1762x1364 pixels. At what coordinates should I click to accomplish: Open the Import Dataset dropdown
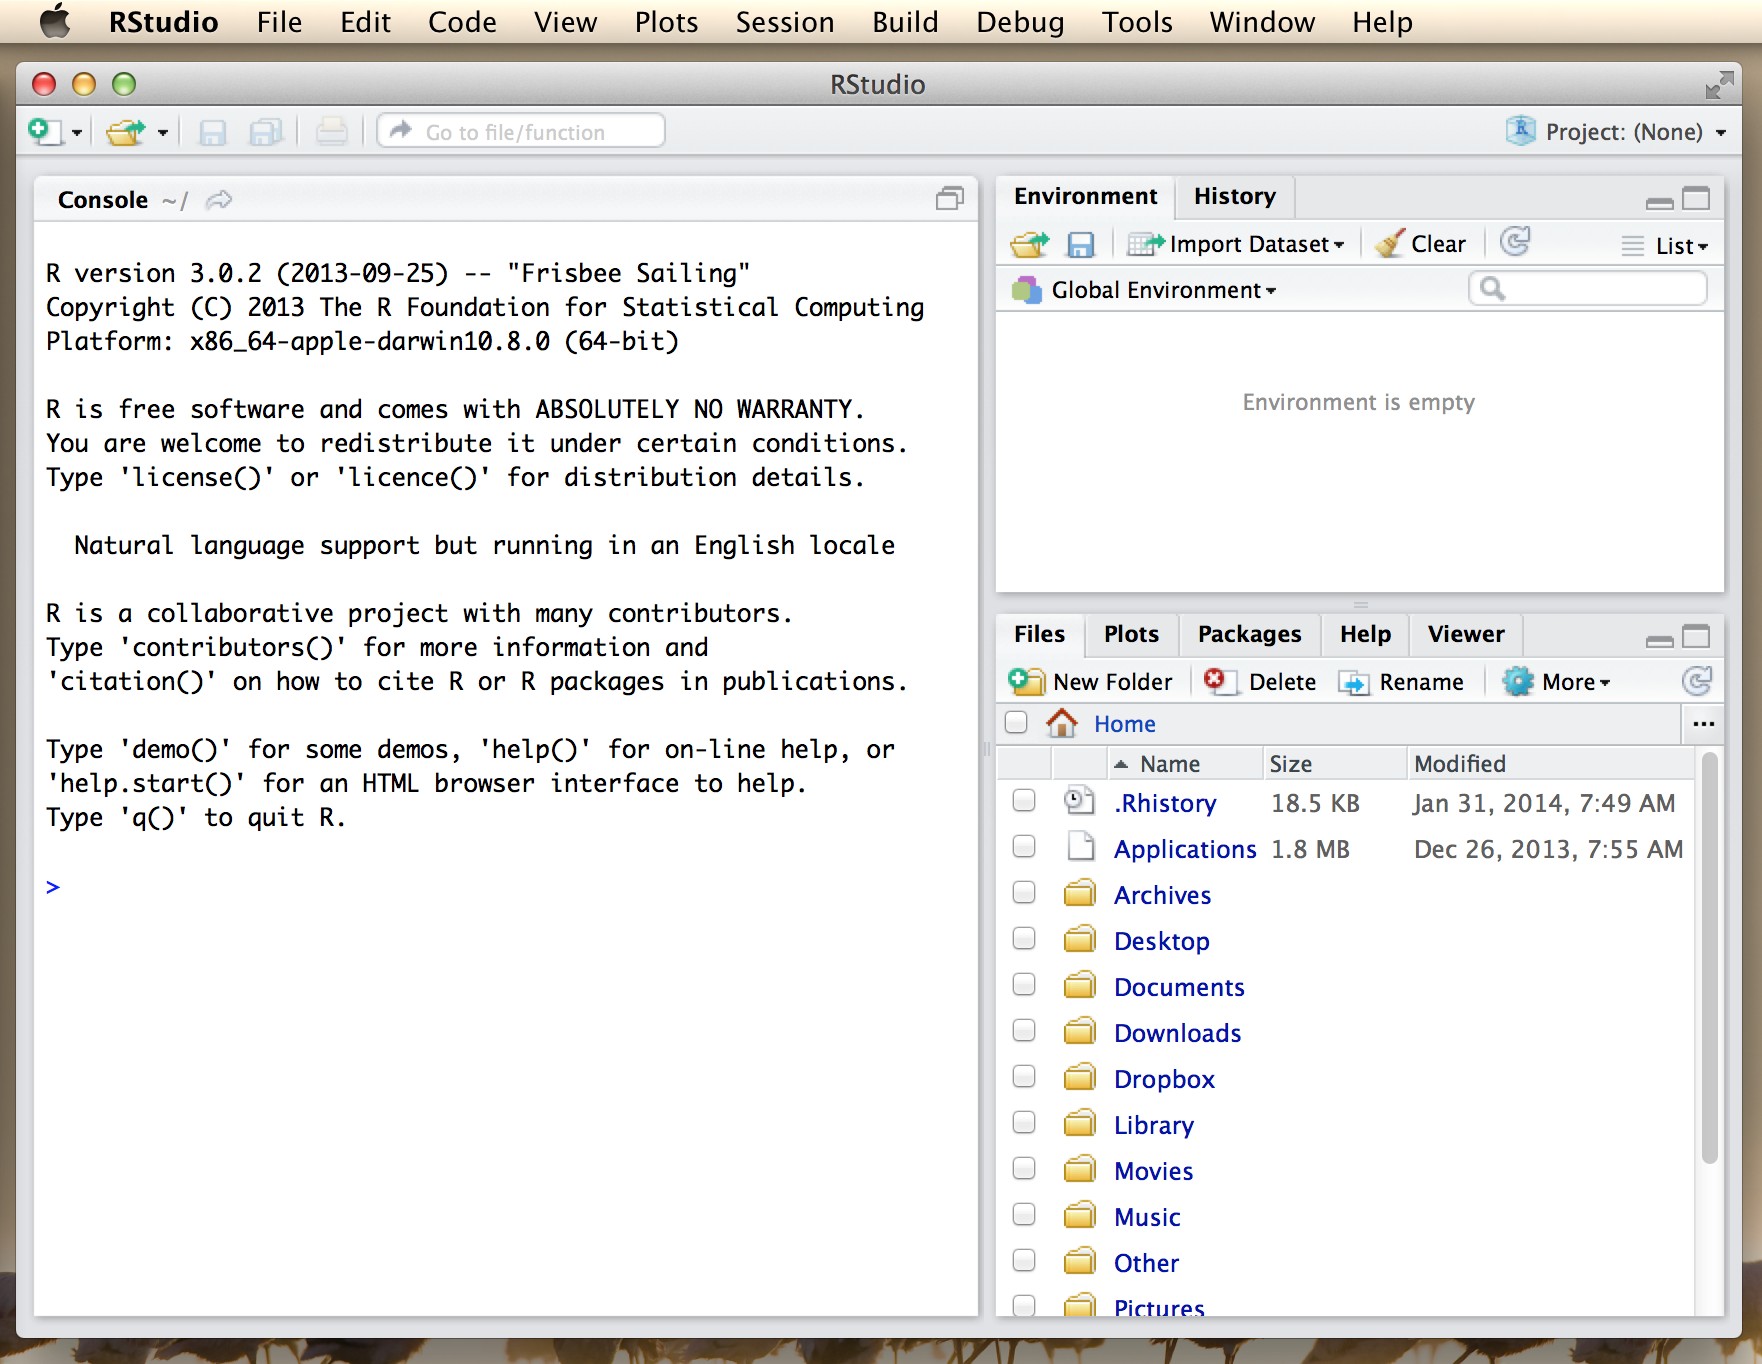point(1237,244)
